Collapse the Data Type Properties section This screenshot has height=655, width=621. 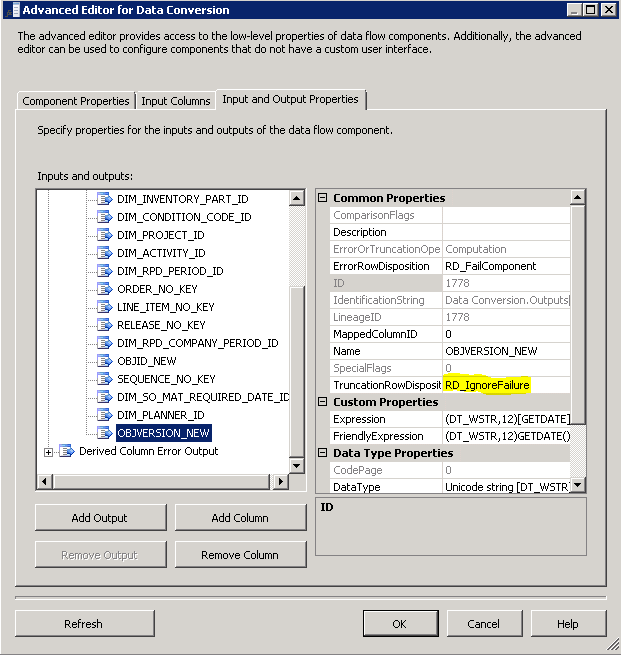(323, 453)
